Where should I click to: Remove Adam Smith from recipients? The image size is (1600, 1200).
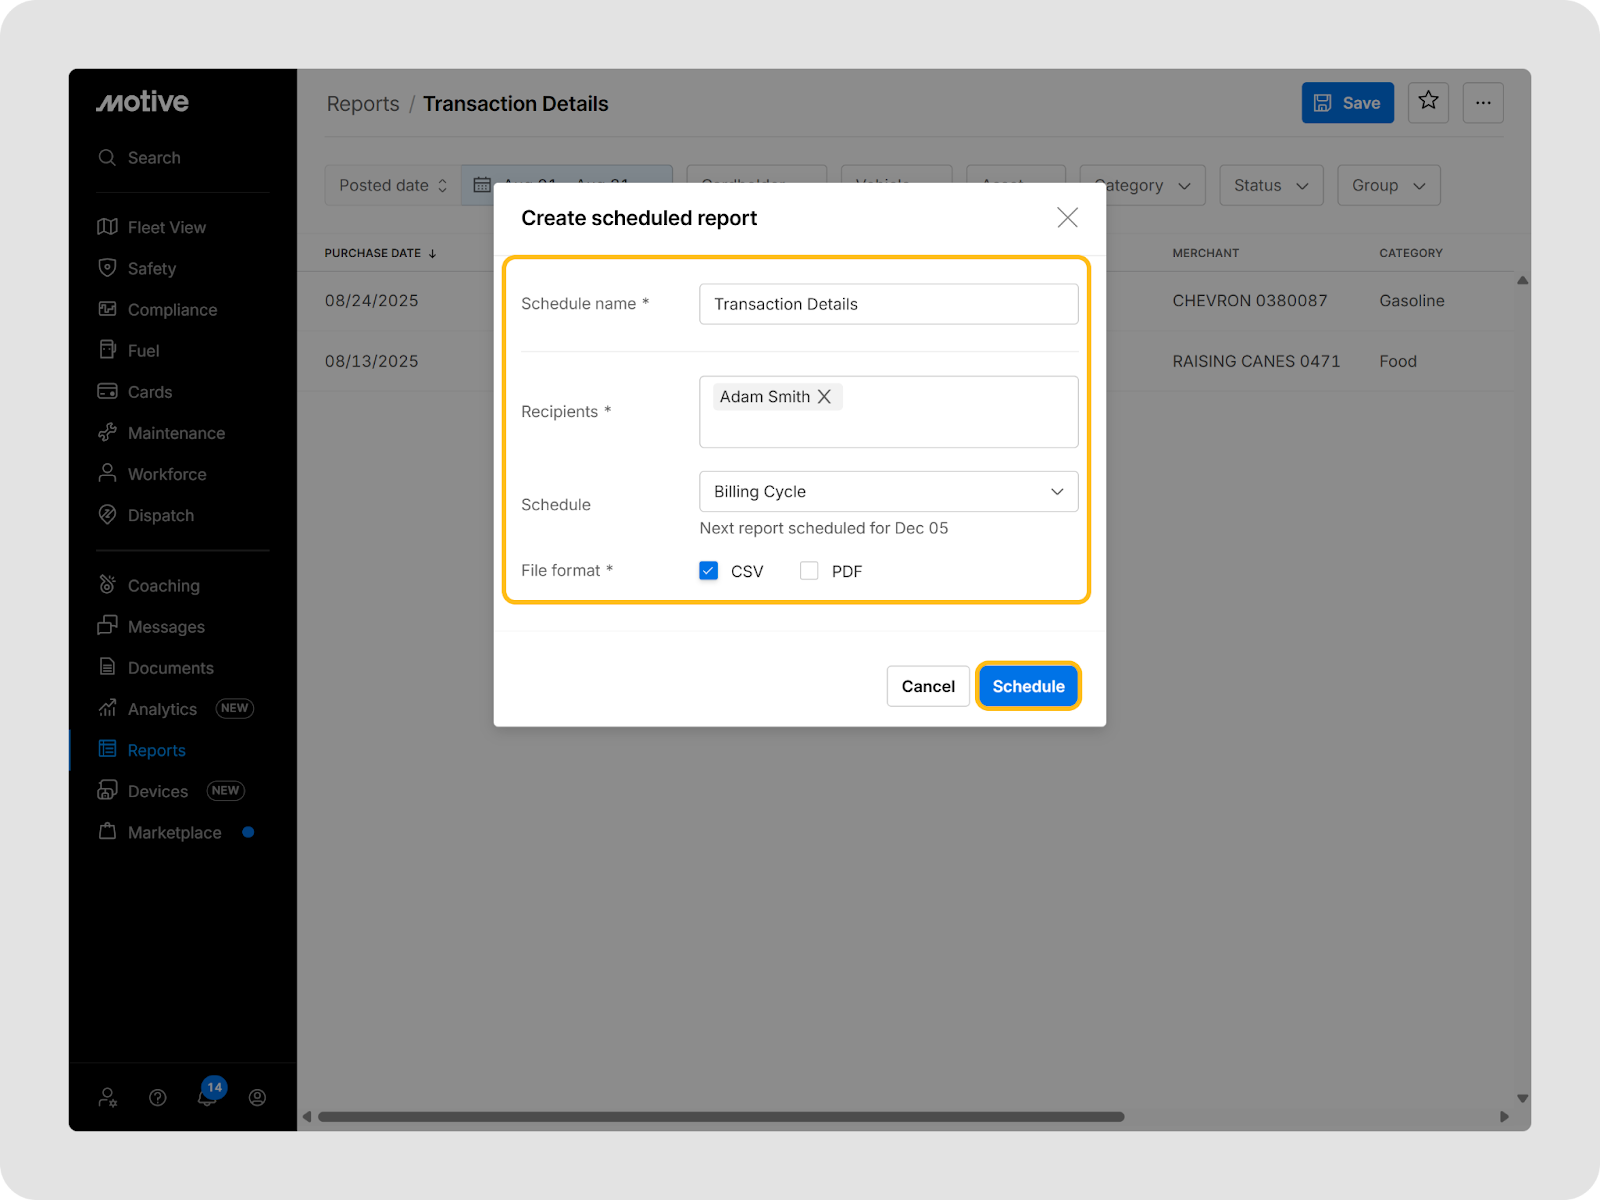pyautogui.click(x=825, y=397)
